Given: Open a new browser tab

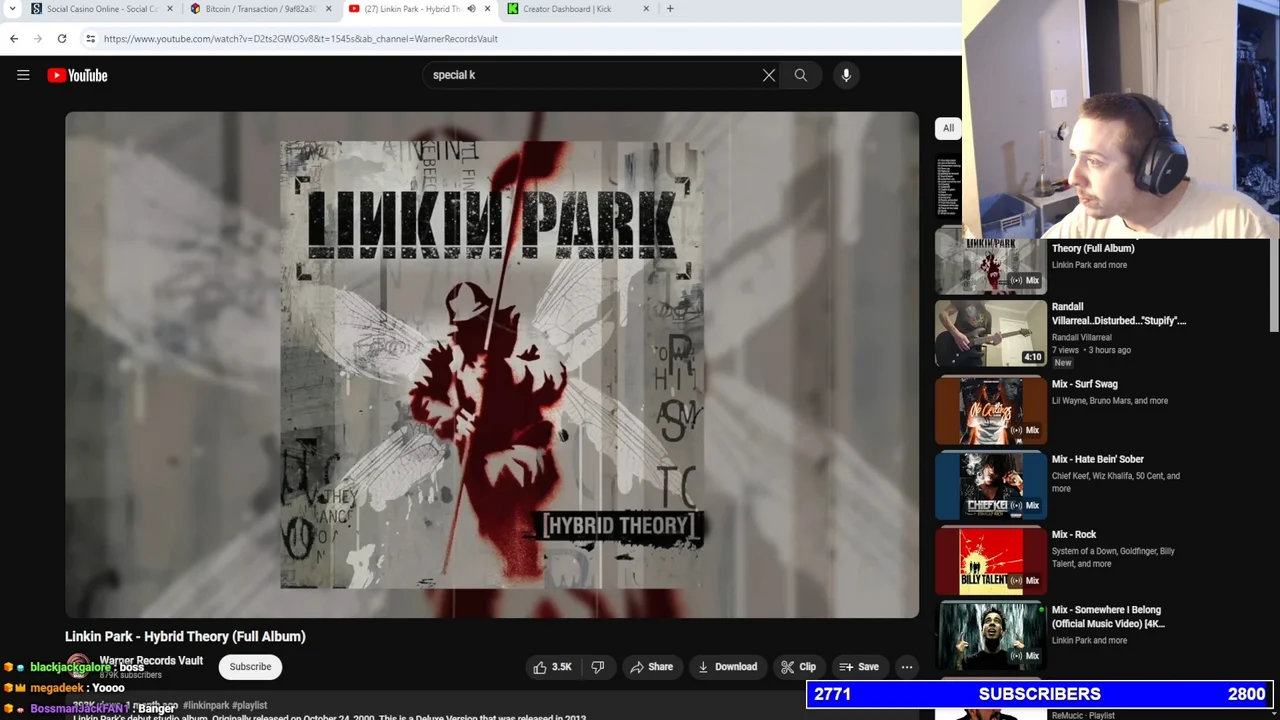Looking at the screenshot, I should click(670, 9).
